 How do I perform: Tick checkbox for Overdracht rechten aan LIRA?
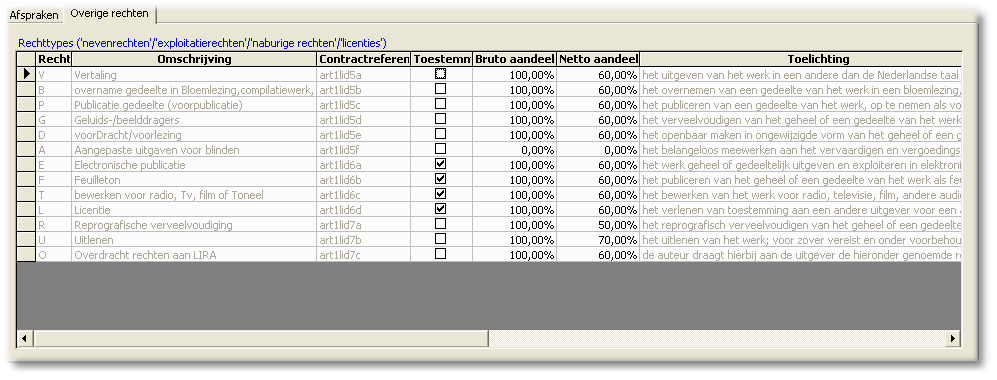tap(440, 254)
